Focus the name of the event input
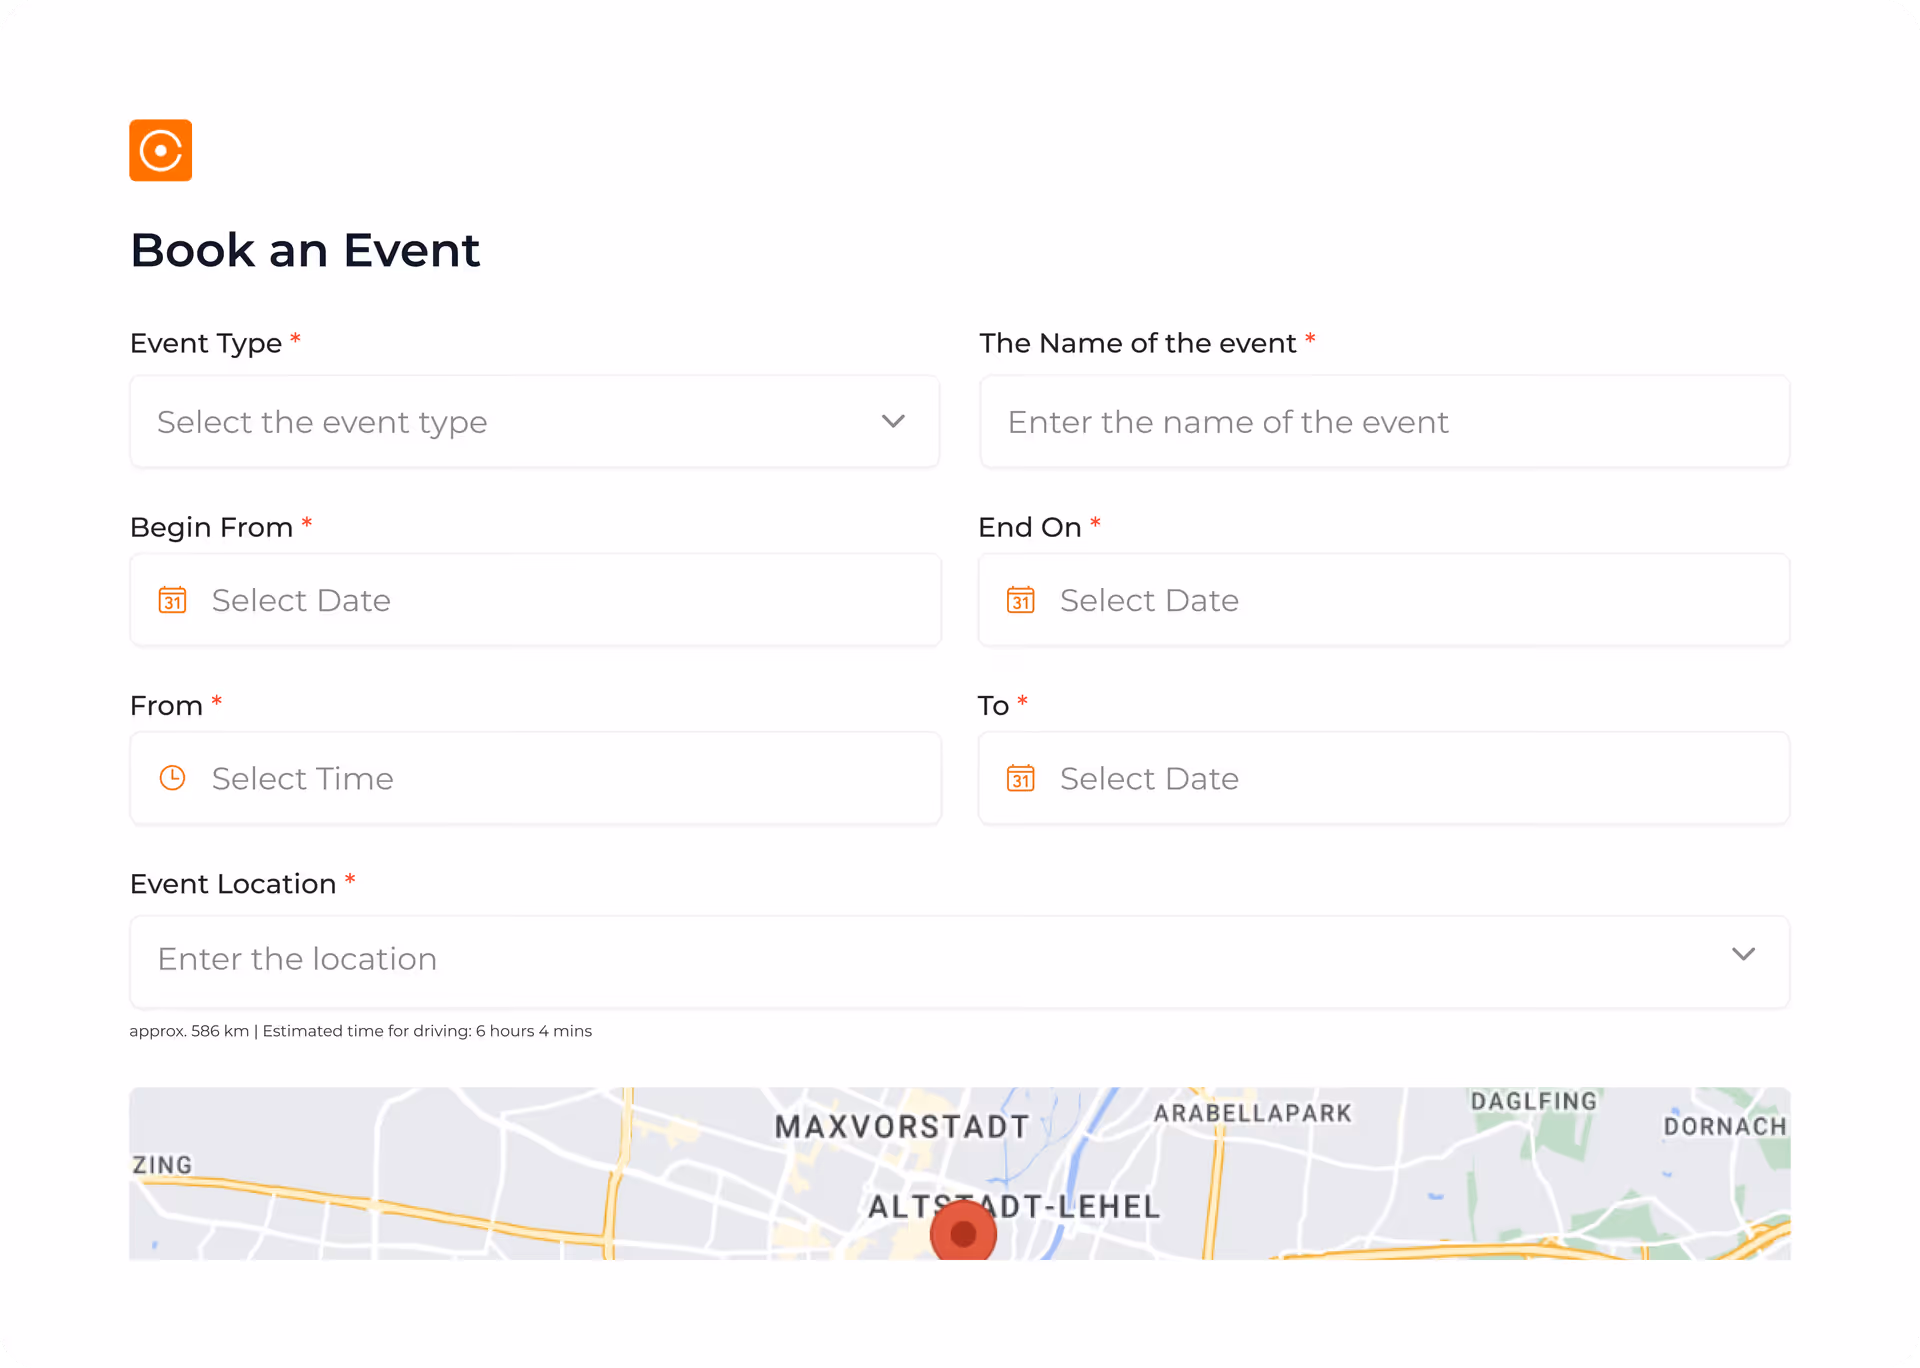 (1384, 422)
